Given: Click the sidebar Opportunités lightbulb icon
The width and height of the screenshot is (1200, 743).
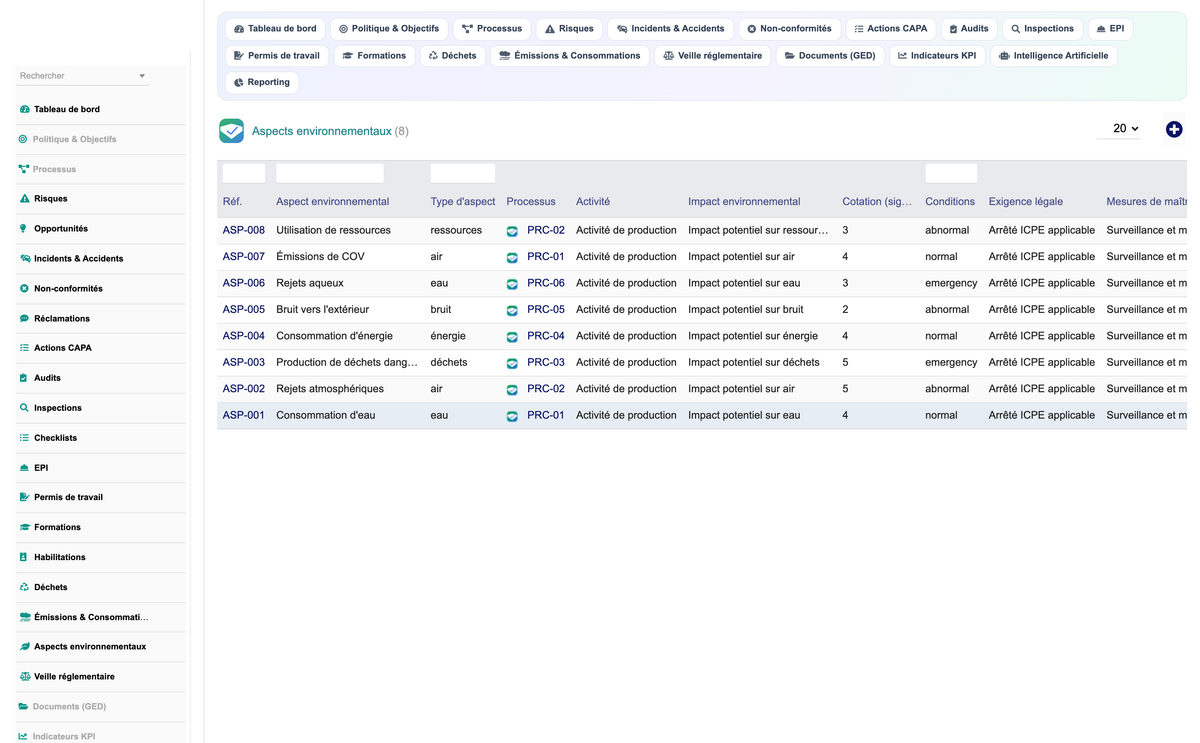Looking at the screenshot, I should (24, 229).
